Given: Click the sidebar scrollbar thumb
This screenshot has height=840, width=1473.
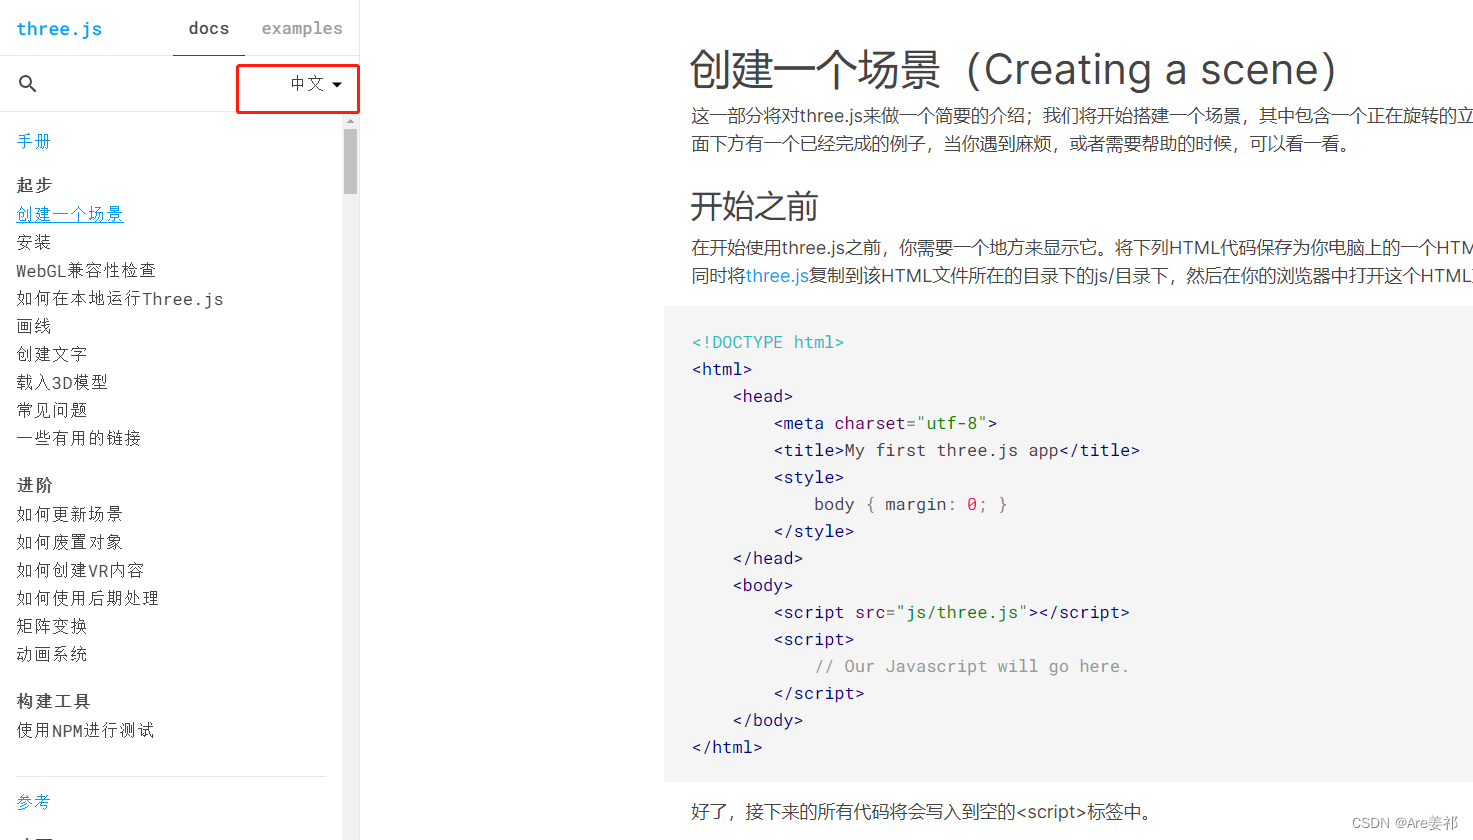Looking at the screenshot, I should pyautogui.click(x=350, y=160).
